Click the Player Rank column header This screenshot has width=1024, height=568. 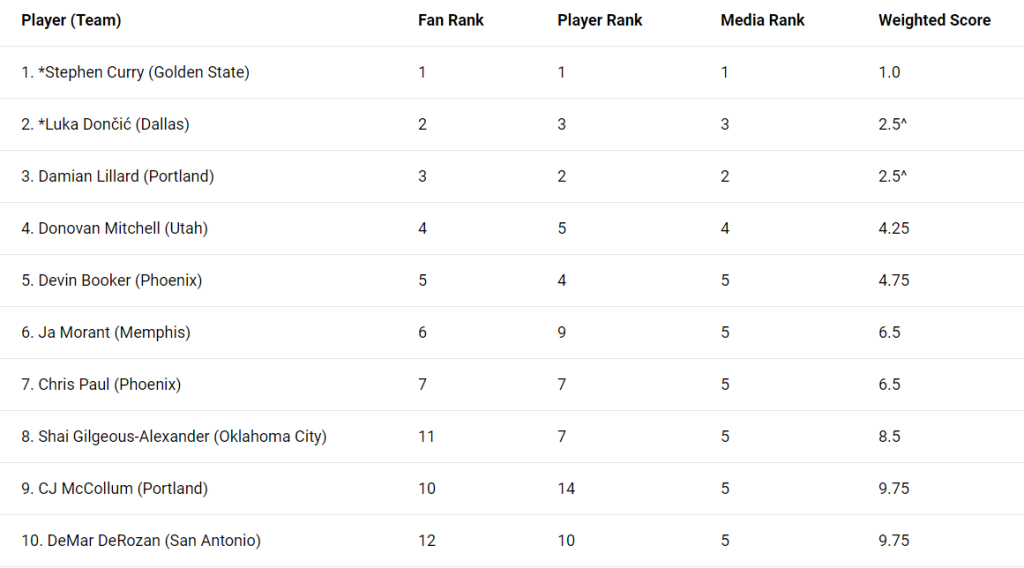600,20
